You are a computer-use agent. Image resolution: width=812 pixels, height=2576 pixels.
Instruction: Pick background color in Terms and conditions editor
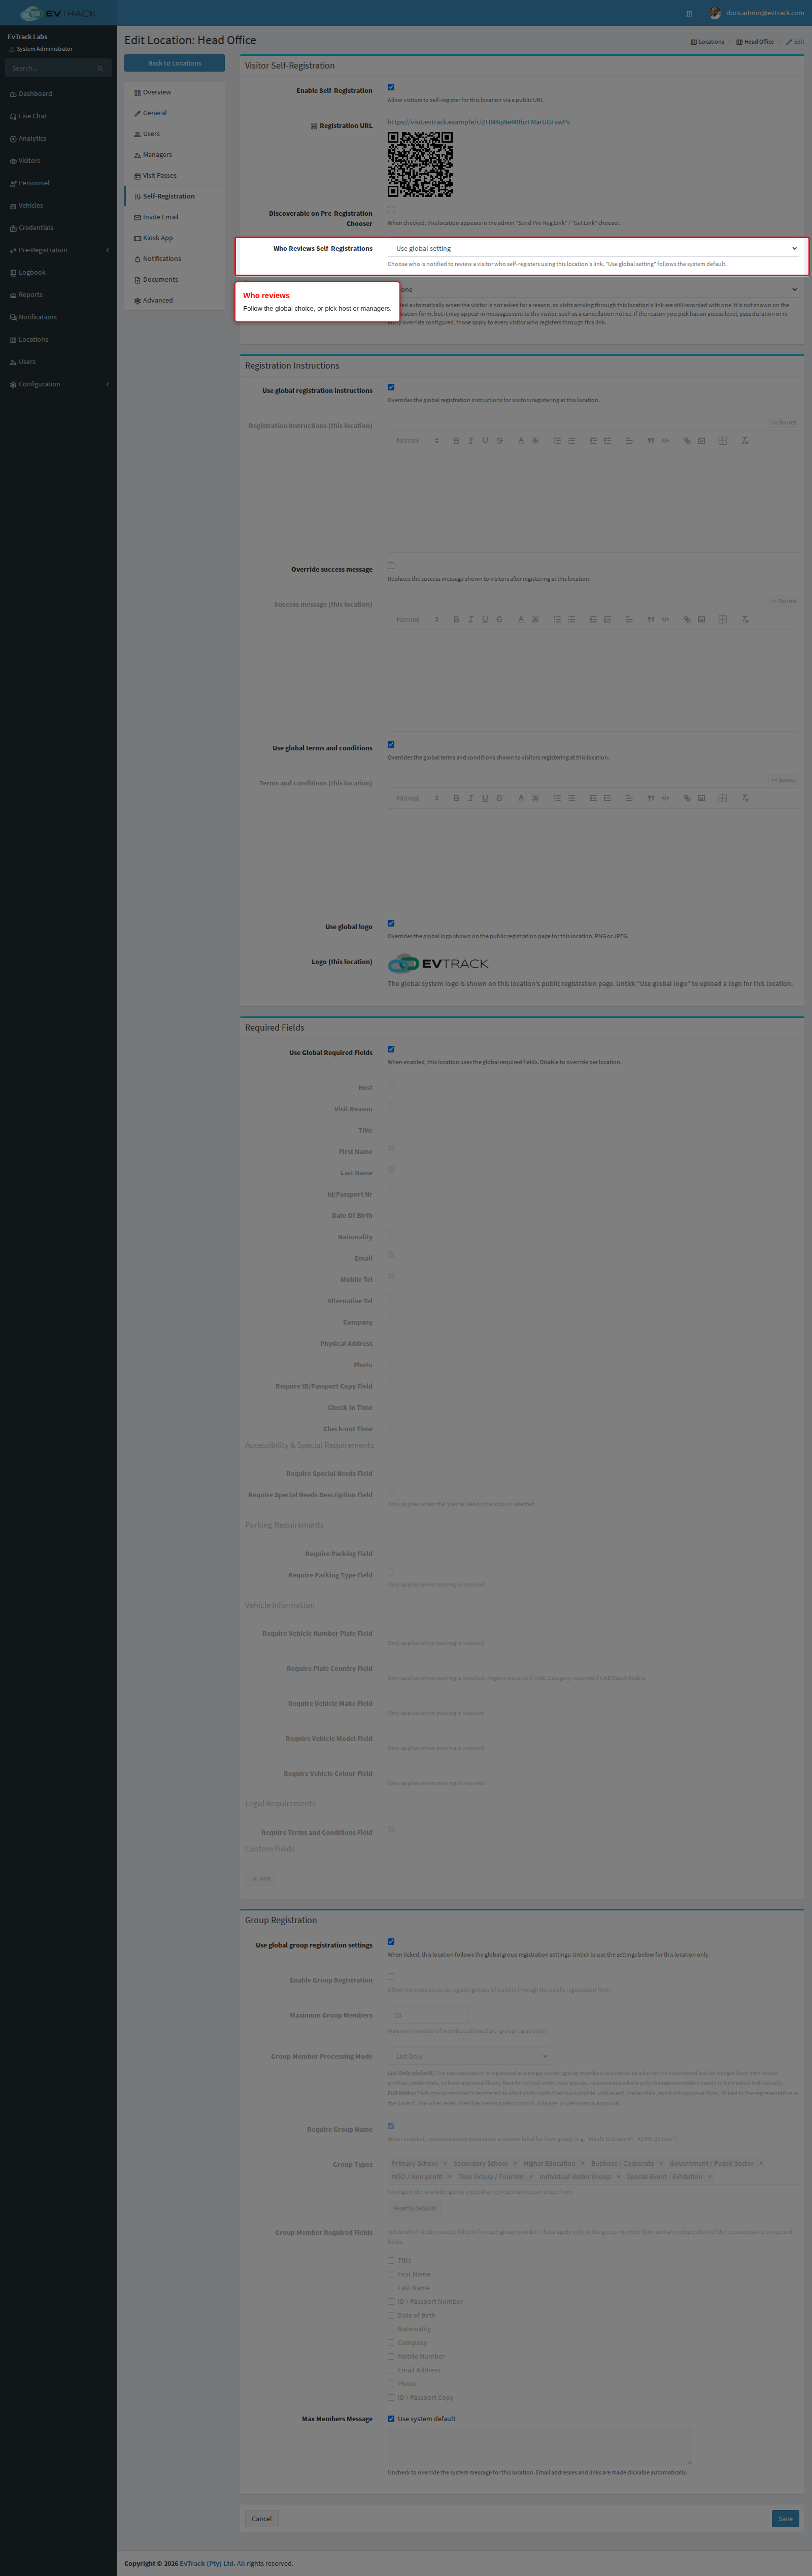coord(535,798)
